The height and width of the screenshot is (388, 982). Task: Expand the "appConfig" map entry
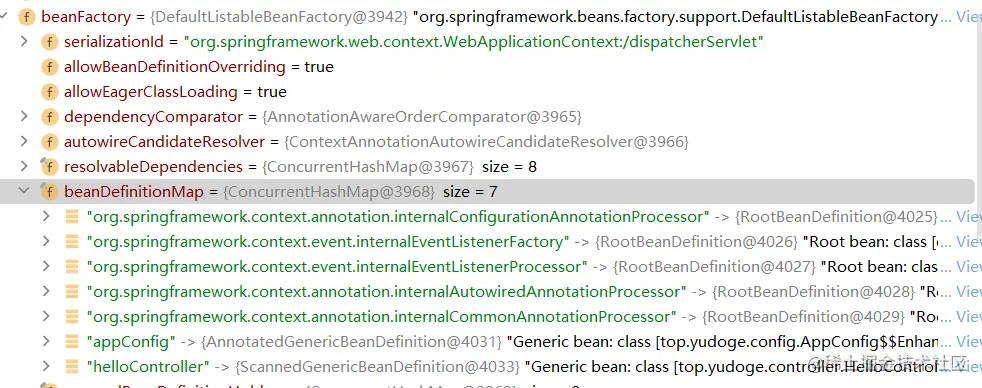46,342
